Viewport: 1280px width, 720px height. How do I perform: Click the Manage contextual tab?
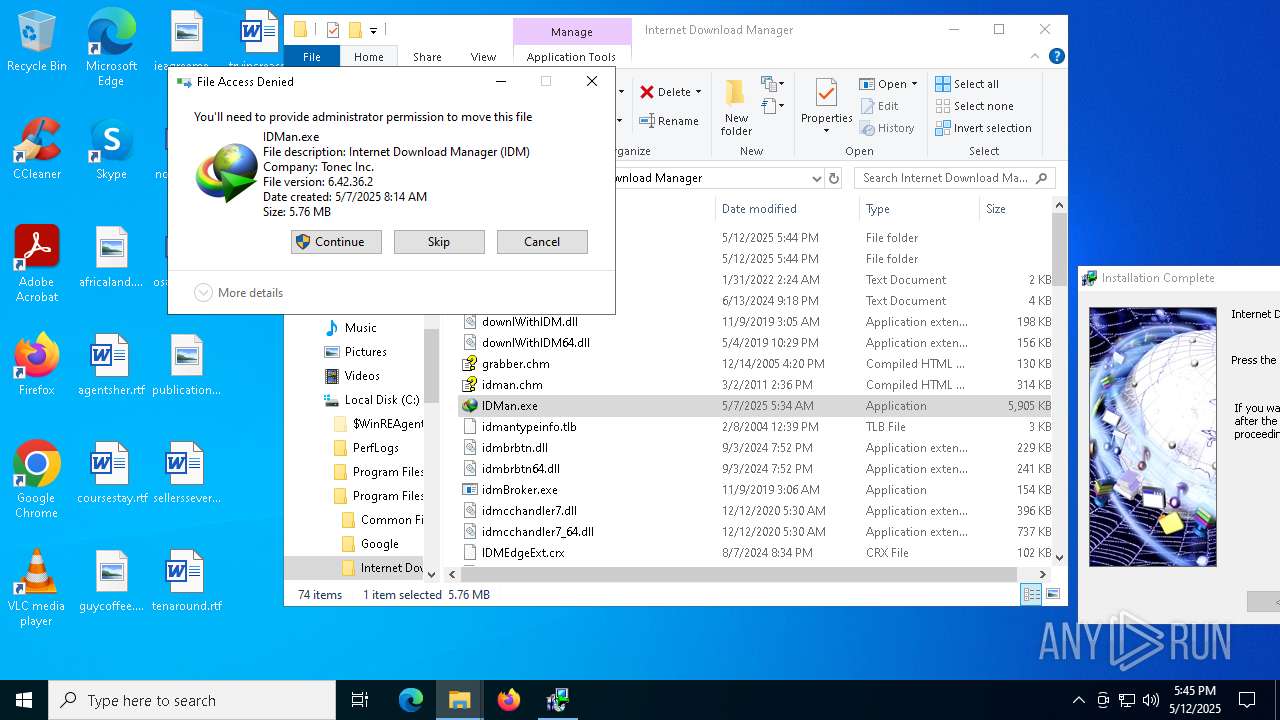click(572, 32)
